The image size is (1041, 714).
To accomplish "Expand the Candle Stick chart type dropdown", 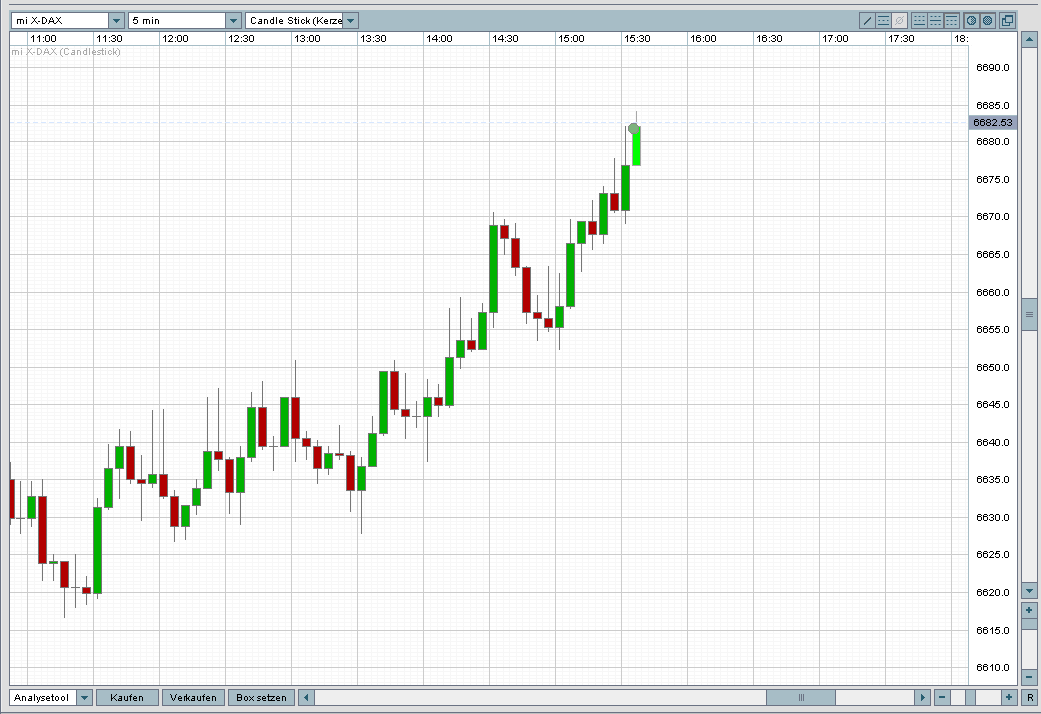I will [351, 21].
